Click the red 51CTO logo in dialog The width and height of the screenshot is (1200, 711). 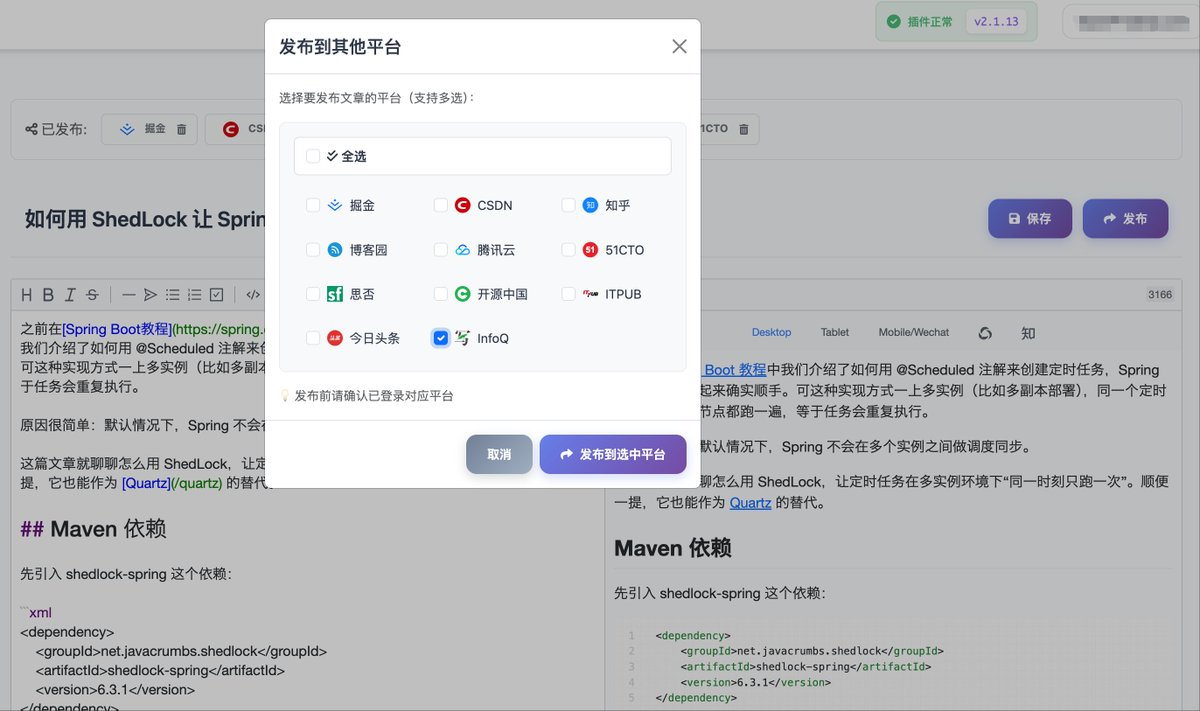(x=590, y=250)
